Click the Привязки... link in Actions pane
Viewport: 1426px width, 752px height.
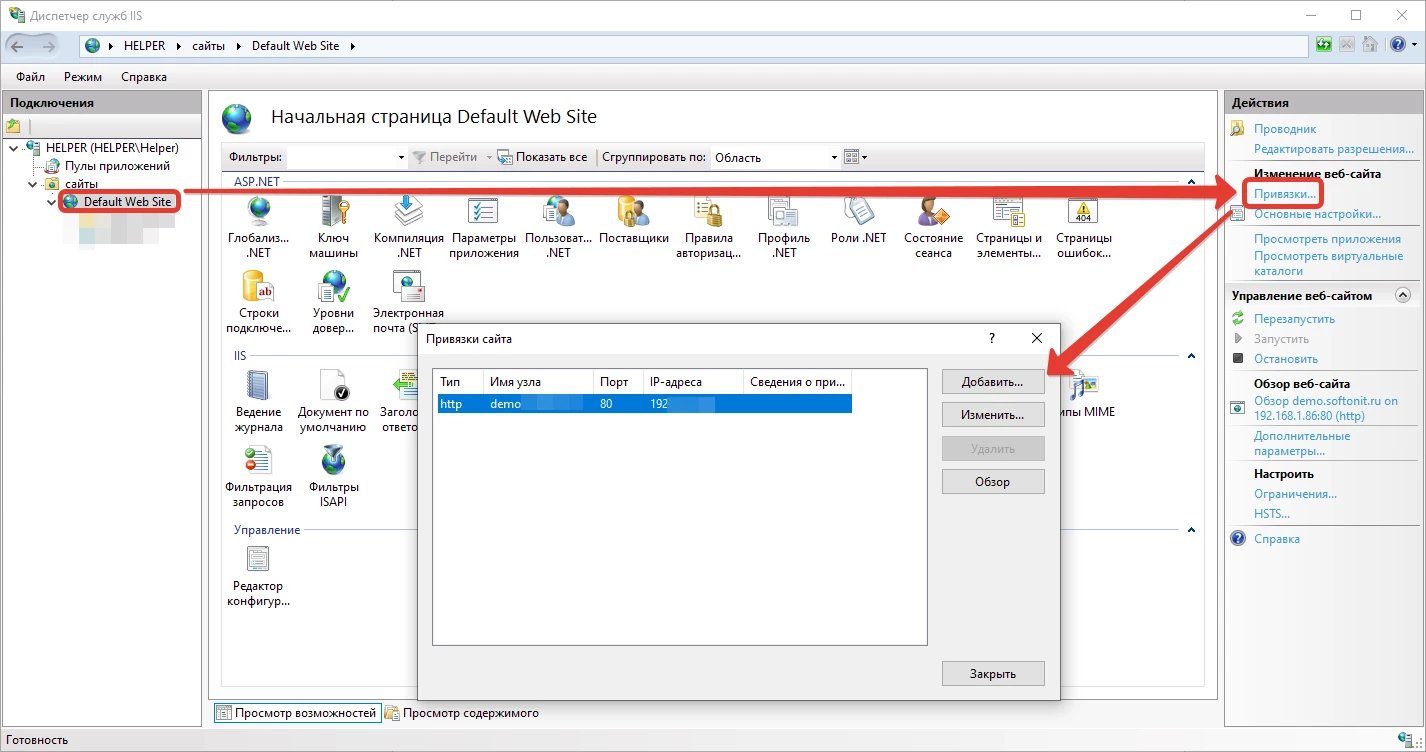click(x=1284, y=193)
